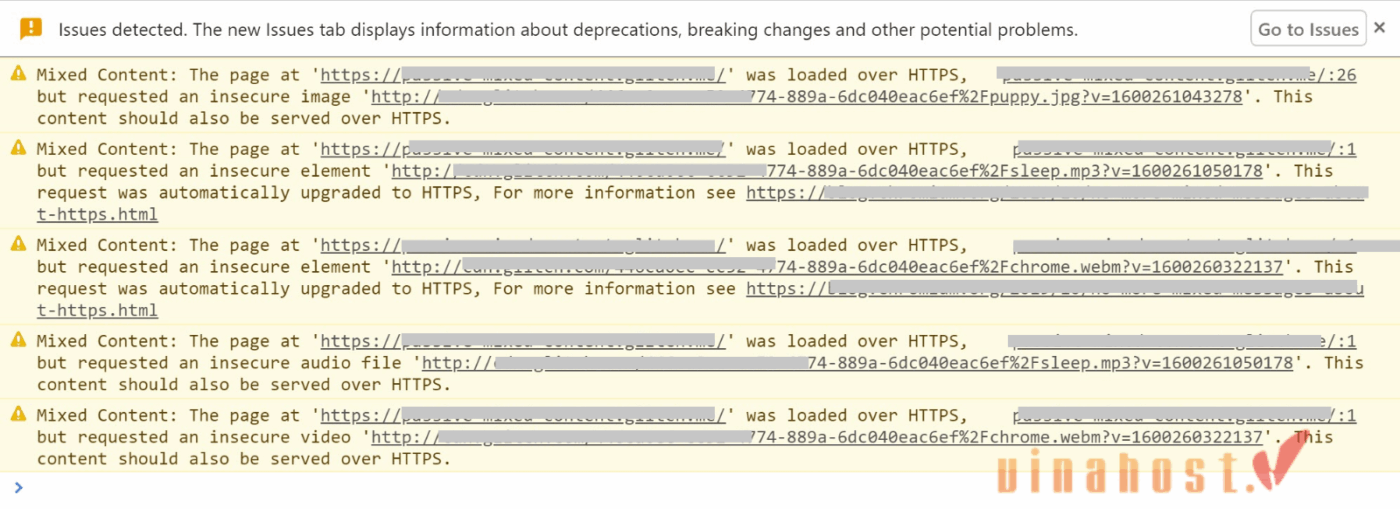
Task: Open the source link of the insecure video message
Action: [x=1185, y=415]
